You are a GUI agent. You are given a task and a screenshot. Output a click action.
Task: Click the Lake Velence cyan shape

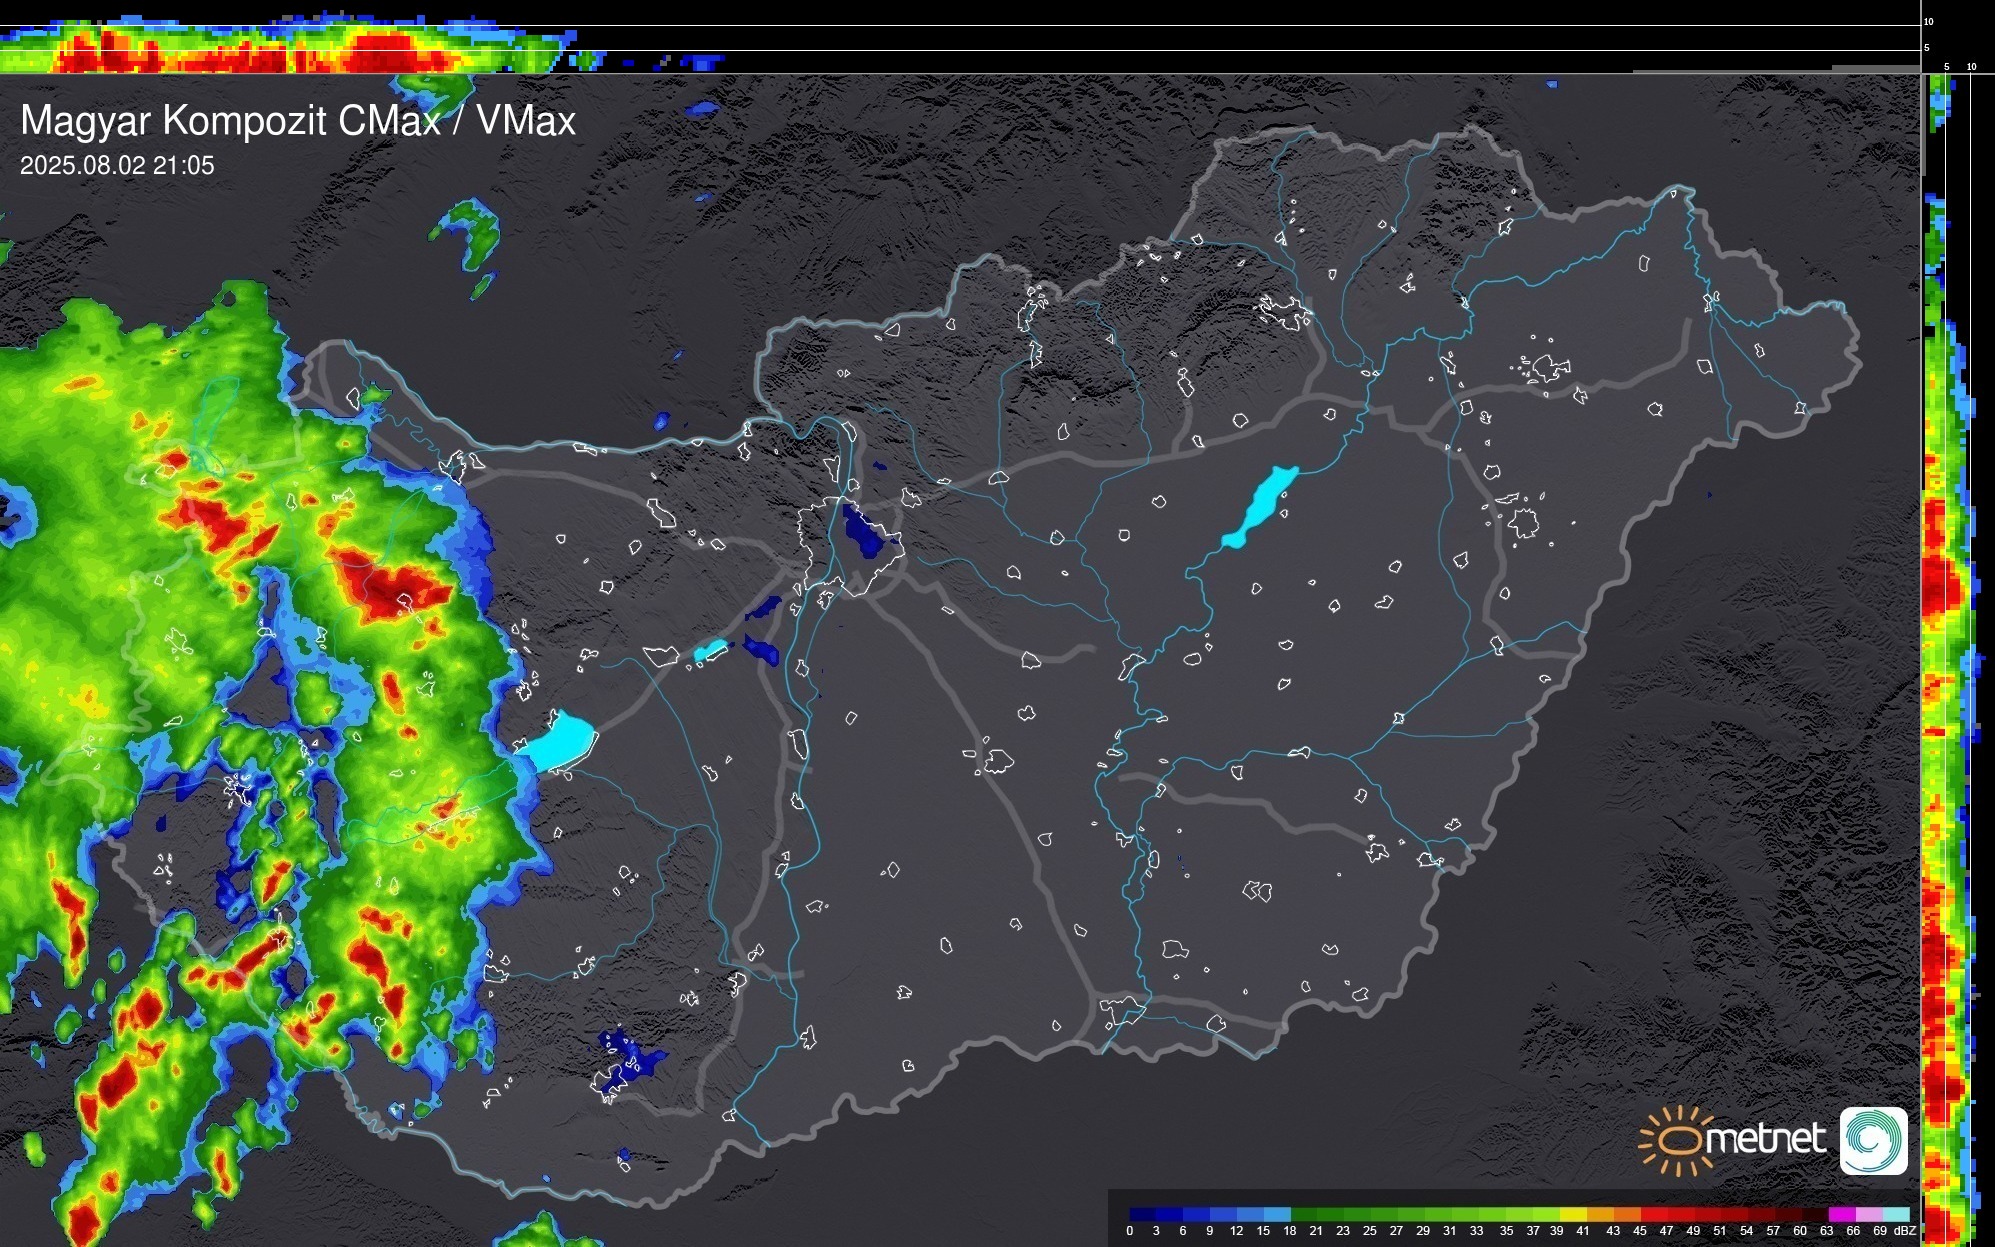711,650
